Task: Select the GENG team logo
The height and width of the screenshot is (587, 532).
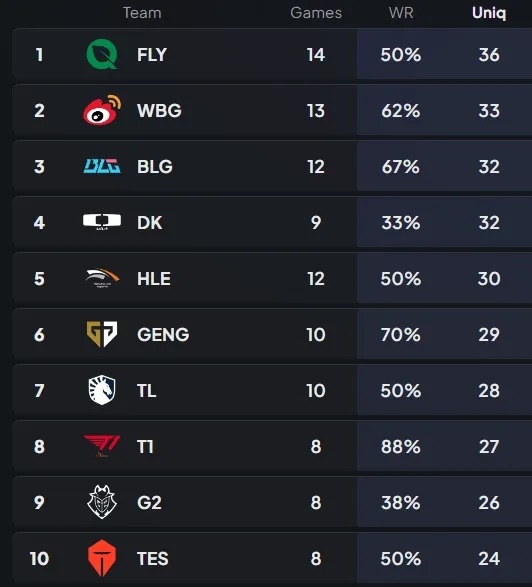Action: pyautogui.click(x=102, y=334)
